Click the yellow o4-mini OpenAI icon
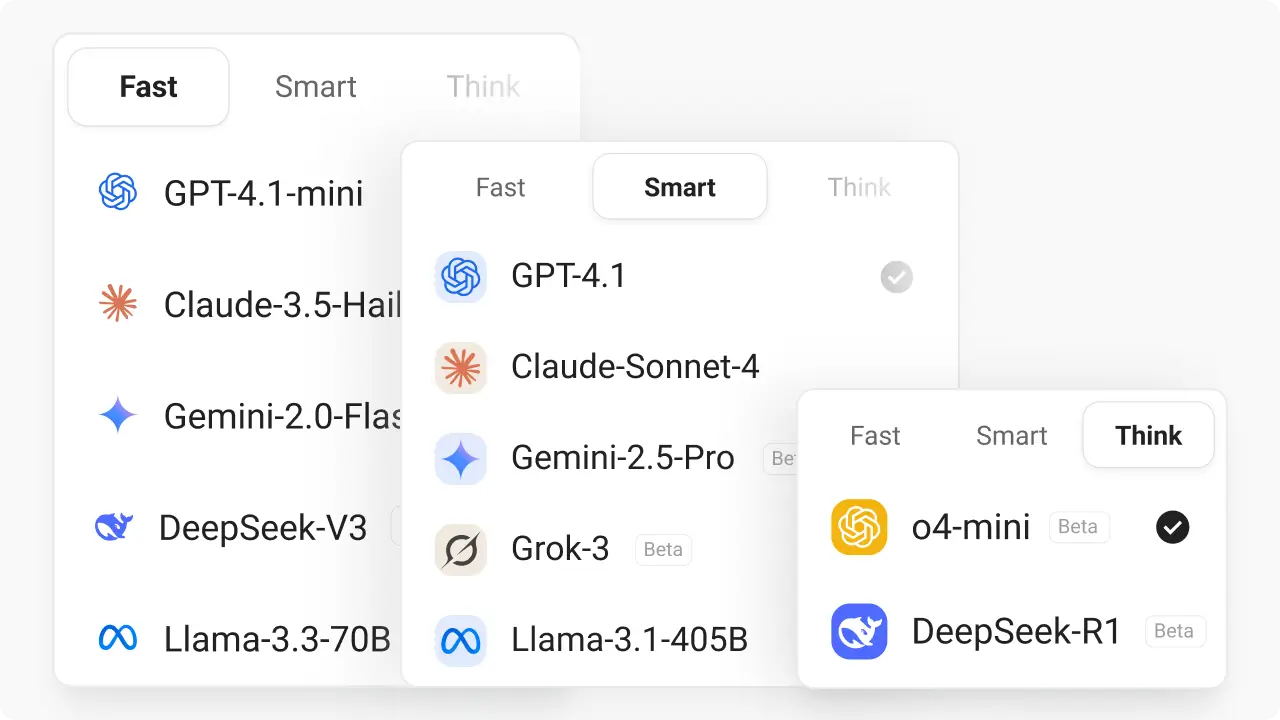This screenshot has width=1280, height=720. [x=859, y=527]
